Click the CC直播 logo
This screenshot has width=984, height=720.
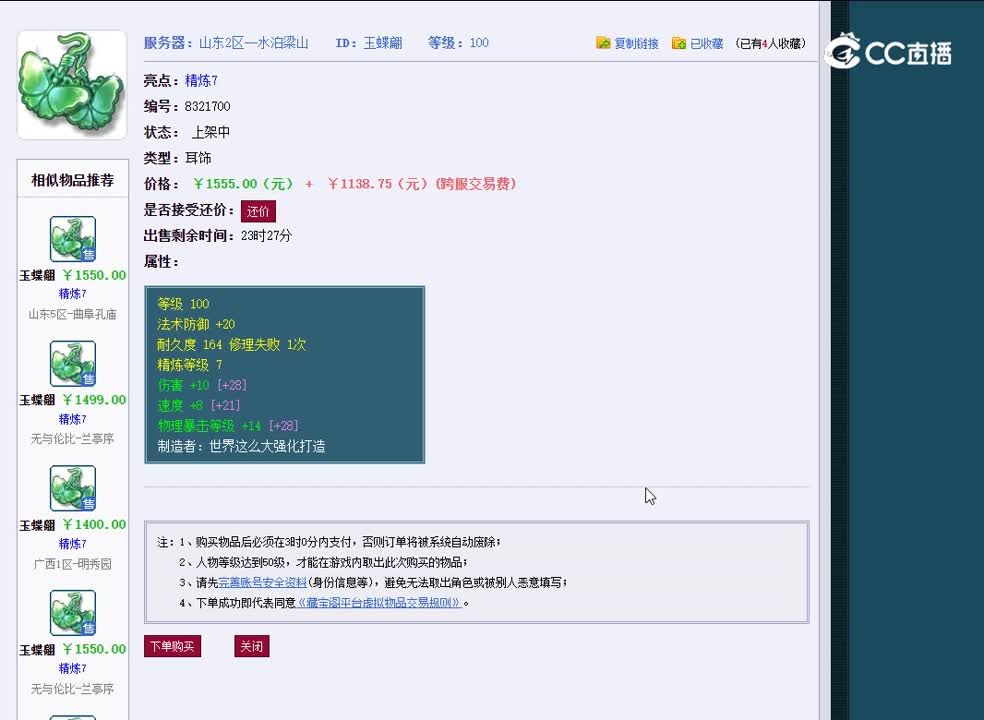888,51
